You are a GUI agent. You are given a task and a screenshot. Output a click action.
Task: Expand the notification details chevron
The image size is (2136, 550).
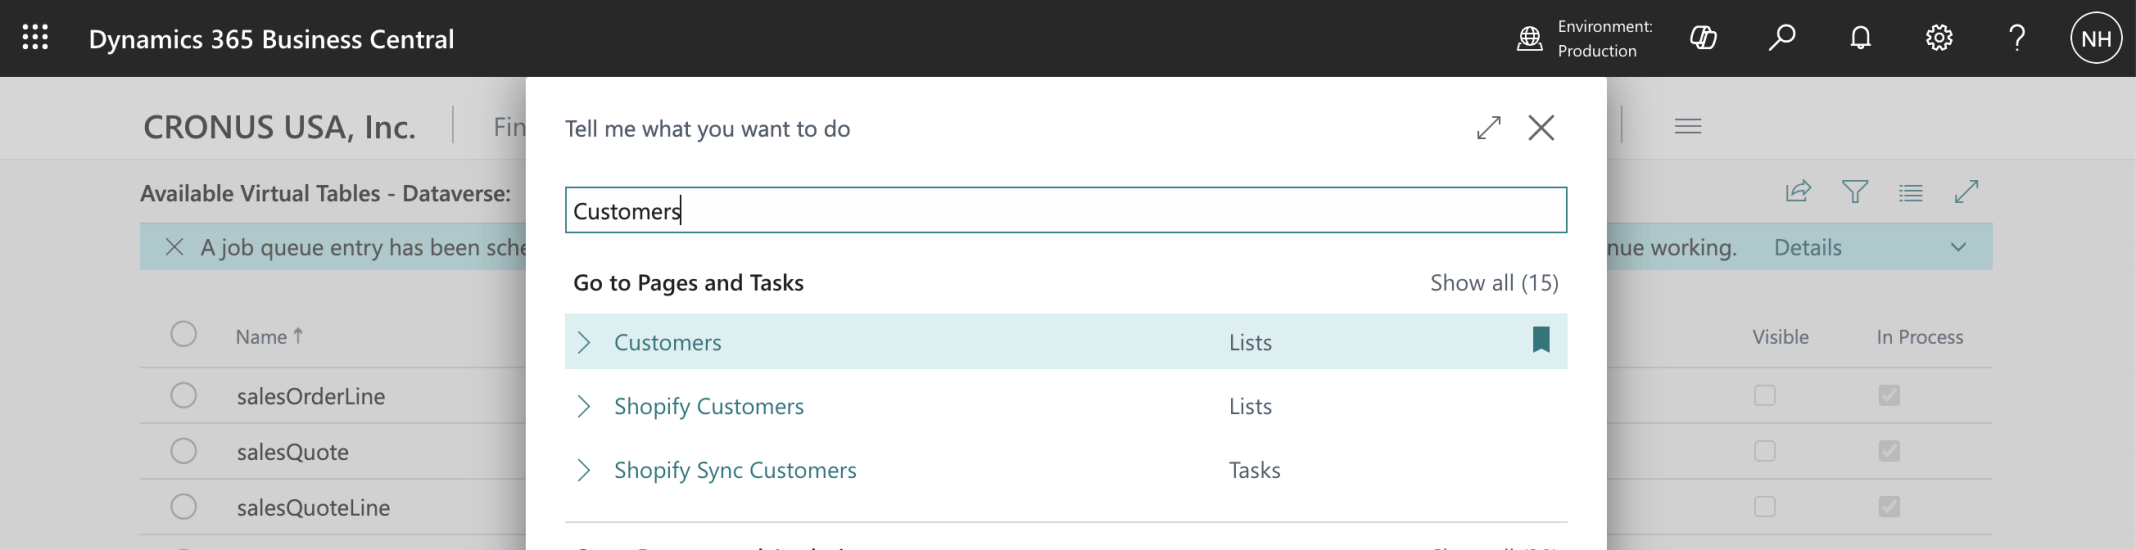[1958, 248]
